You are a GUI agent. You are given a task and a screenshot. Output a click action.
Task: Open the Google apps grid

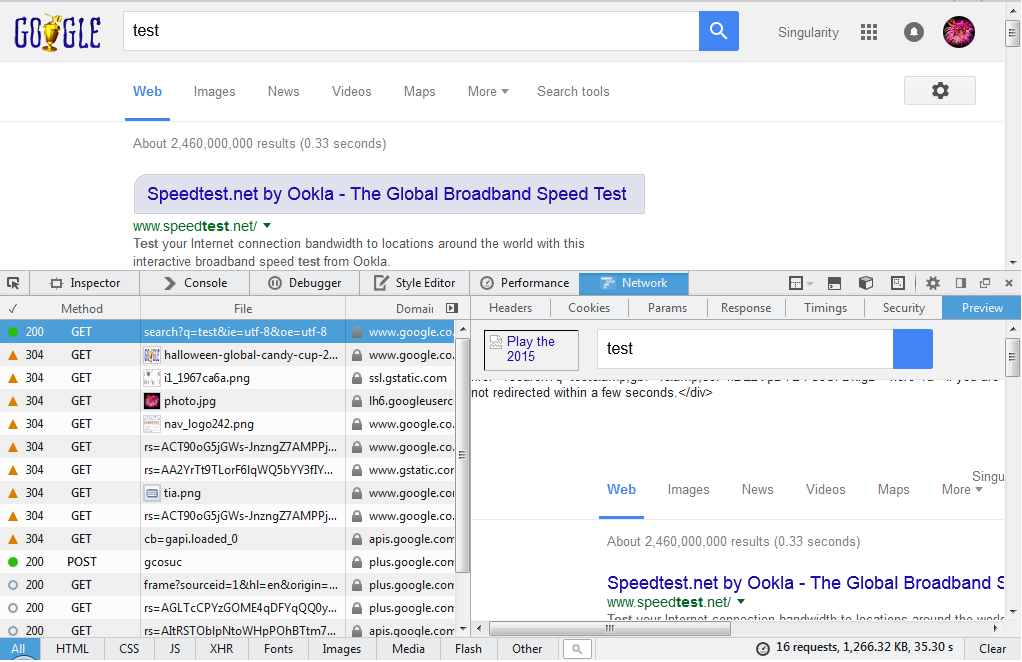869,32
